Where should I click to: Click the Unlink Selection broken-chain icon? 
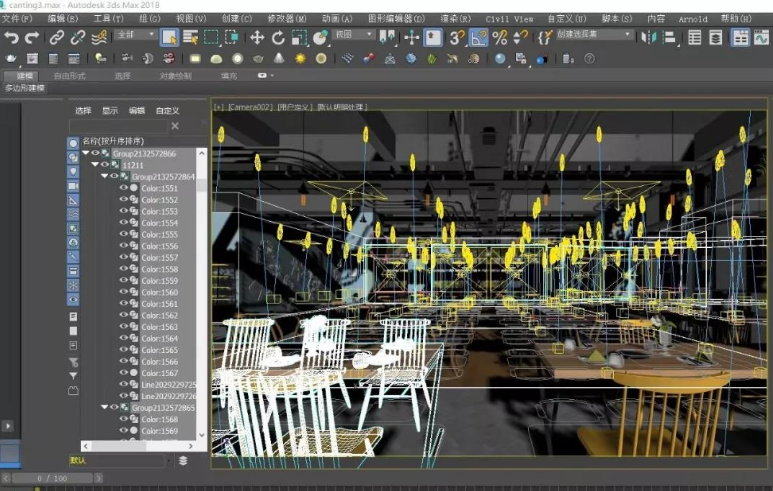pyautogui.click(x=78, y=37)
